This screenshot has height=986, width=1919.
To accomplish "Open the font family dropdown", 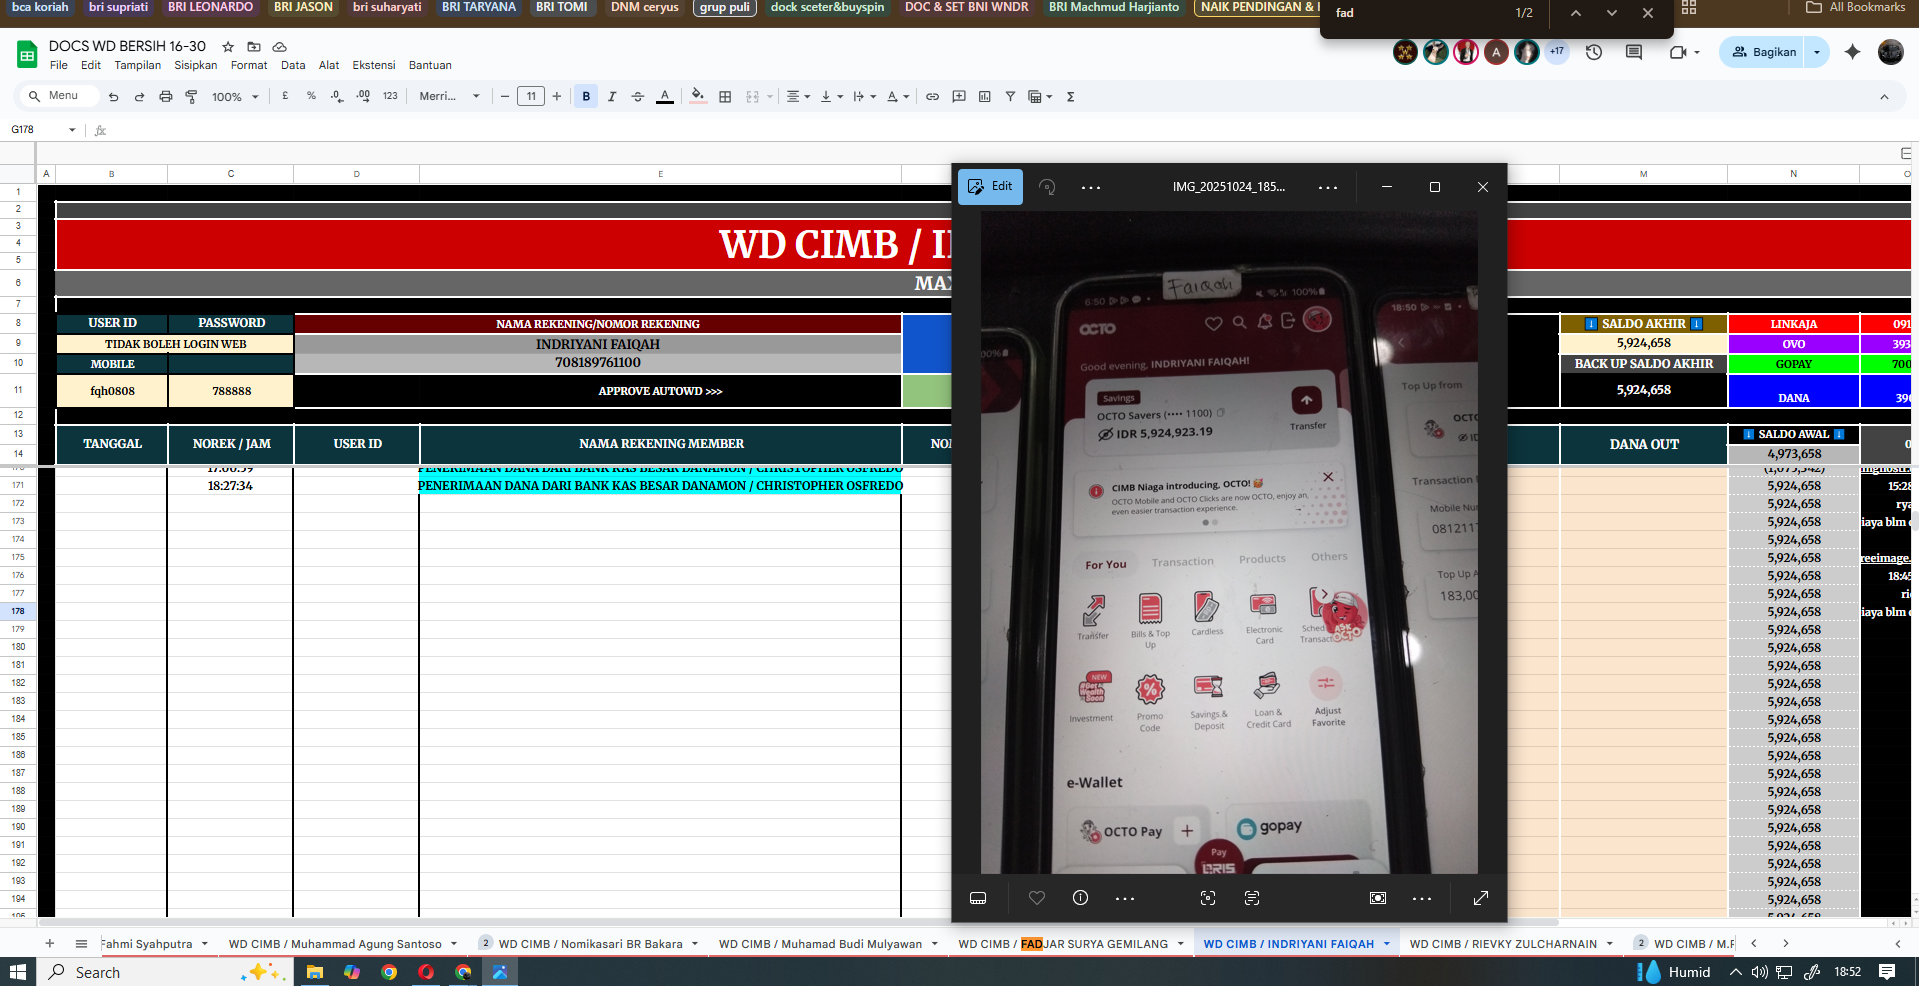I will point(449,97).
